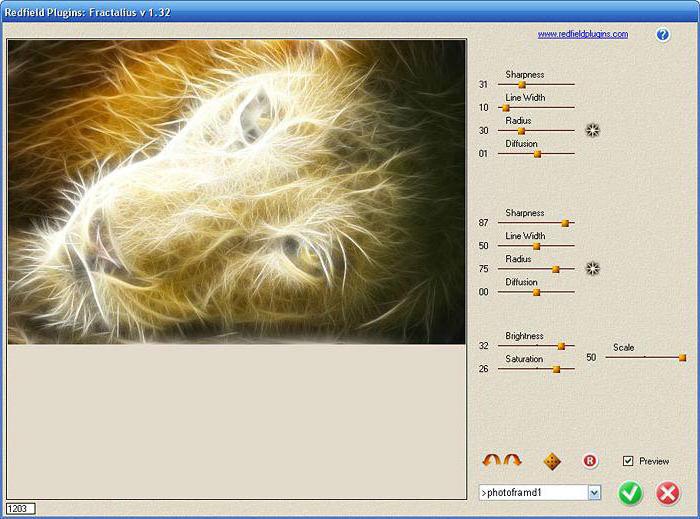Open the help question mark icon

point(662,35)
